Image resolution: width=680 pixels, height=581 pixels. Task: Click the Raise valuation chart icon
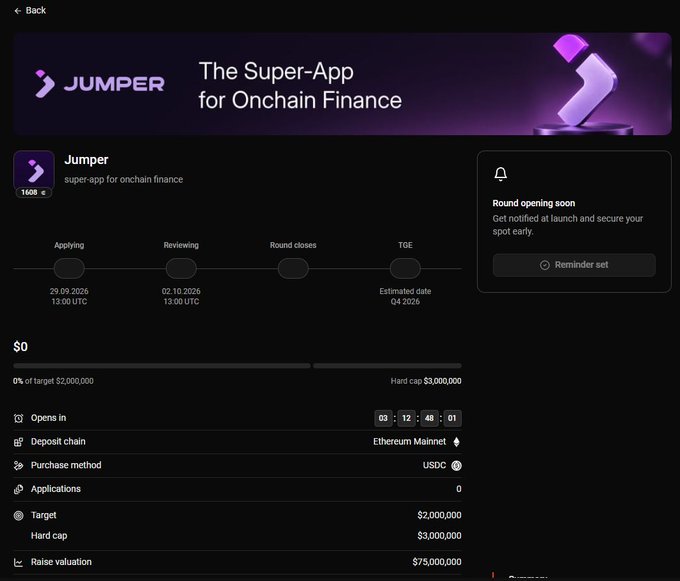point(18,562)
